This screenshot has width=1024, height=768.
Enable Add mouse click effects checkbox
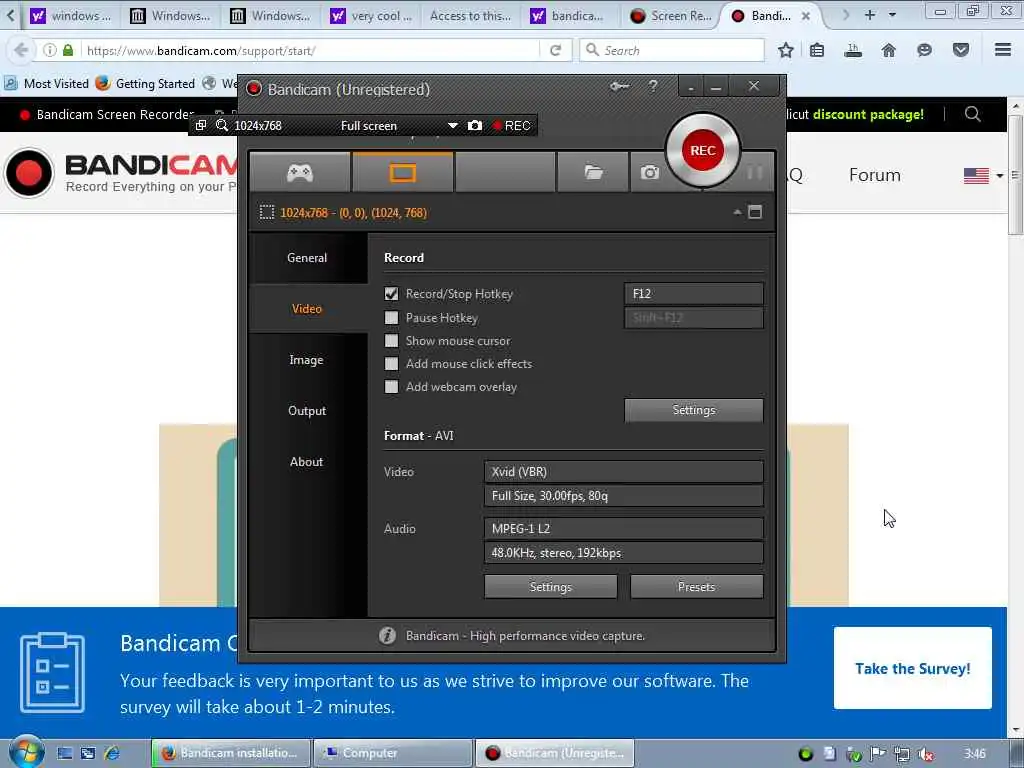click(391, 364)
